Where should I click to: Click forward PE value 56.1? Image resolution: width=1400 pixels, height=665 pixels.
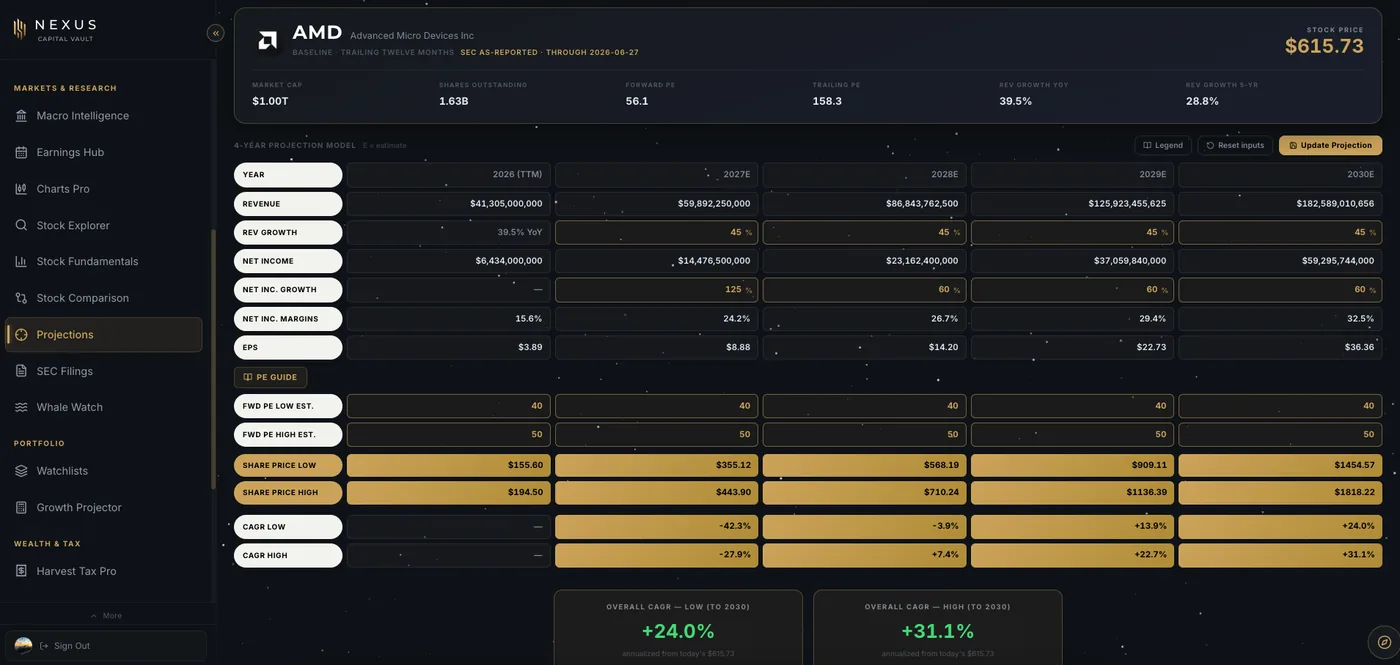pos(637,101)
